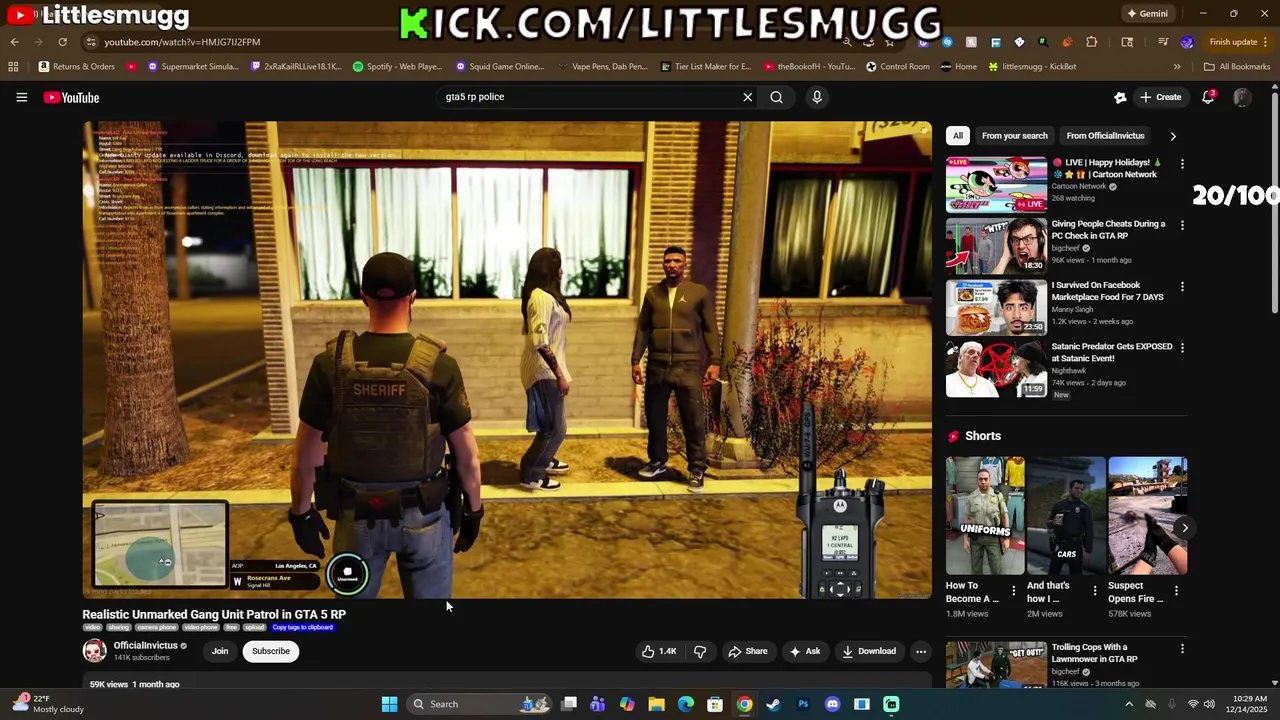Reload the page in Chrome
This screenshot has width=1280, height=720.
(62, 42)
